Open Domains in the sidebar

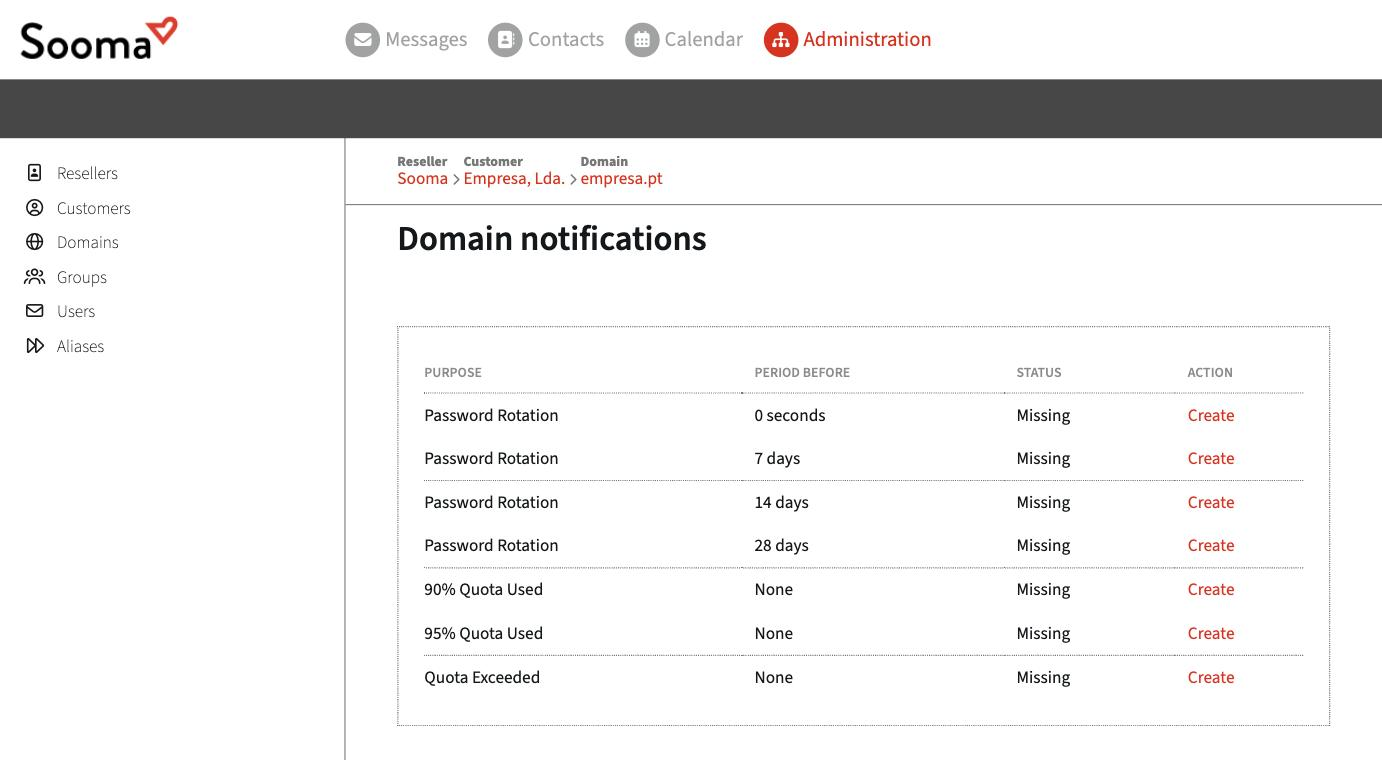pos(87,242)
